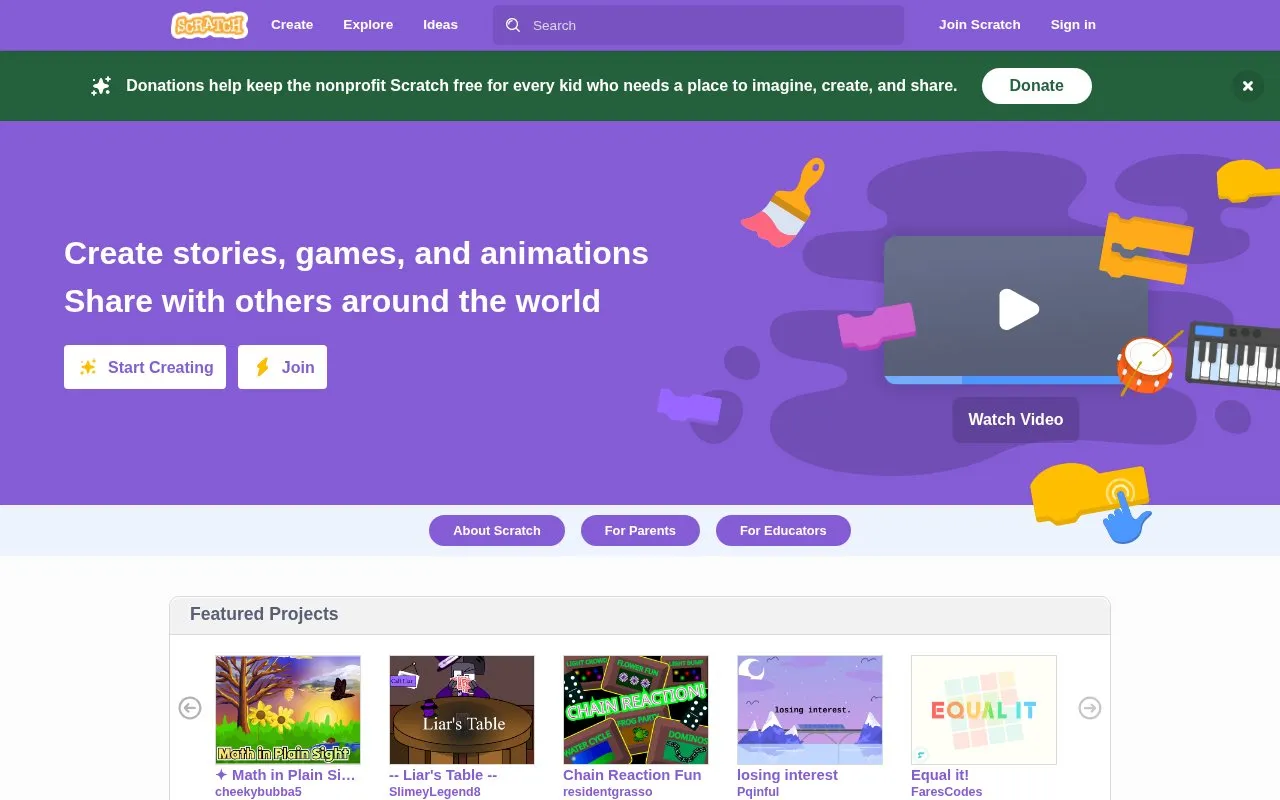Click the '✦ Math in Plain Si…' title link
Image resolution: width=1280 pixels, height=800 pixels.
[x=286, y=775]
